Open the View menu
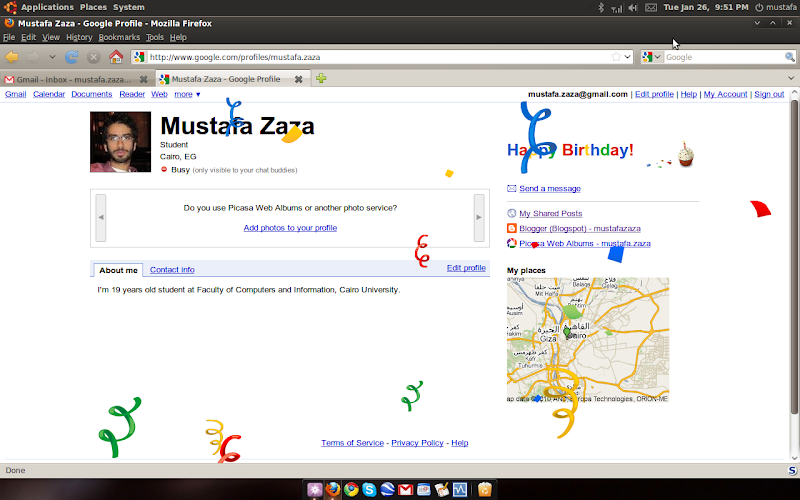This screenshot has height=500, width=800. (x=51, y=37)
